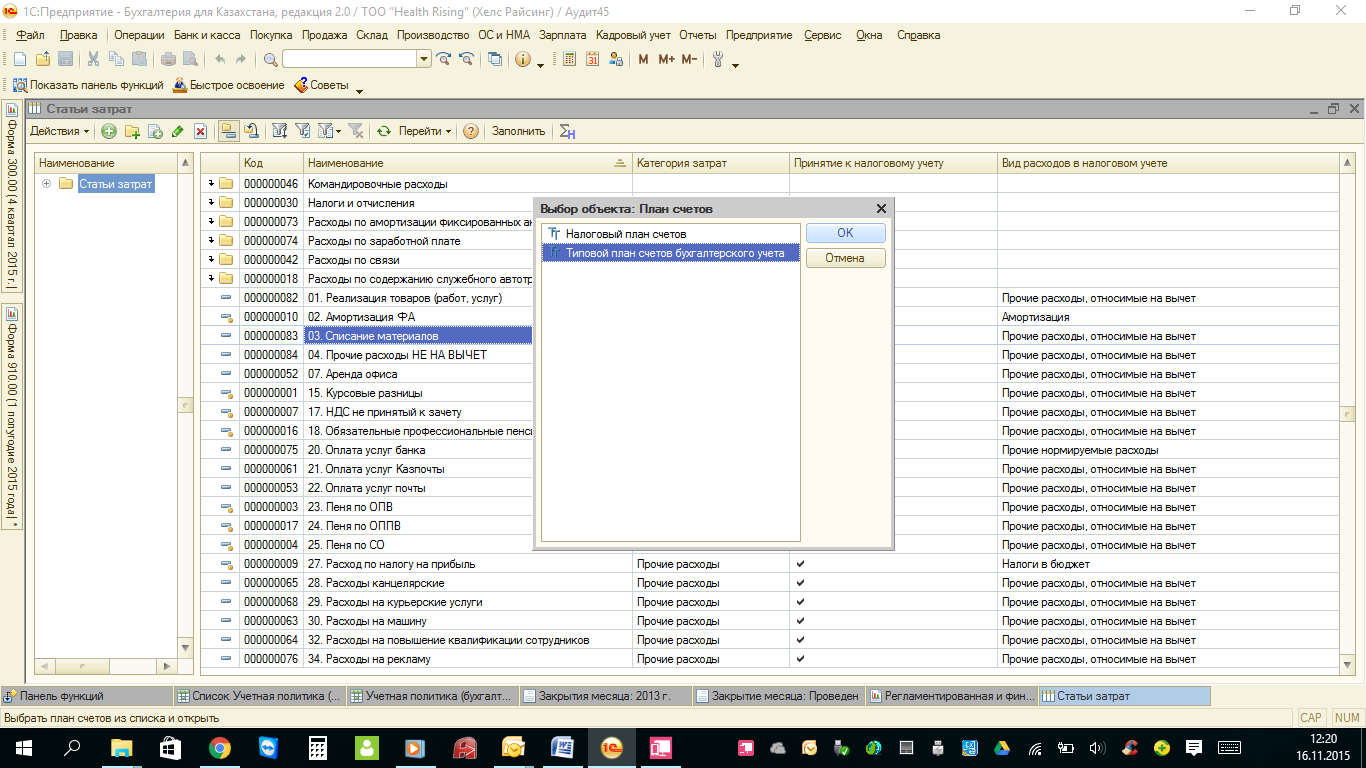The image size is (1366, 768).
Task: Click the Быстрое освоение button
Action: pyautogui.click(x=229, y=86)
